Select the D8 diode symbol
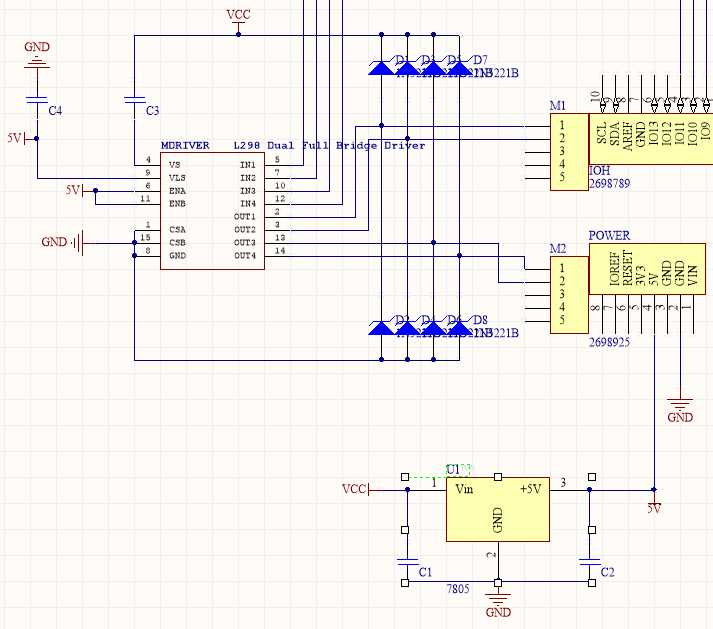 pyautogui.click(x=459, y=328)
